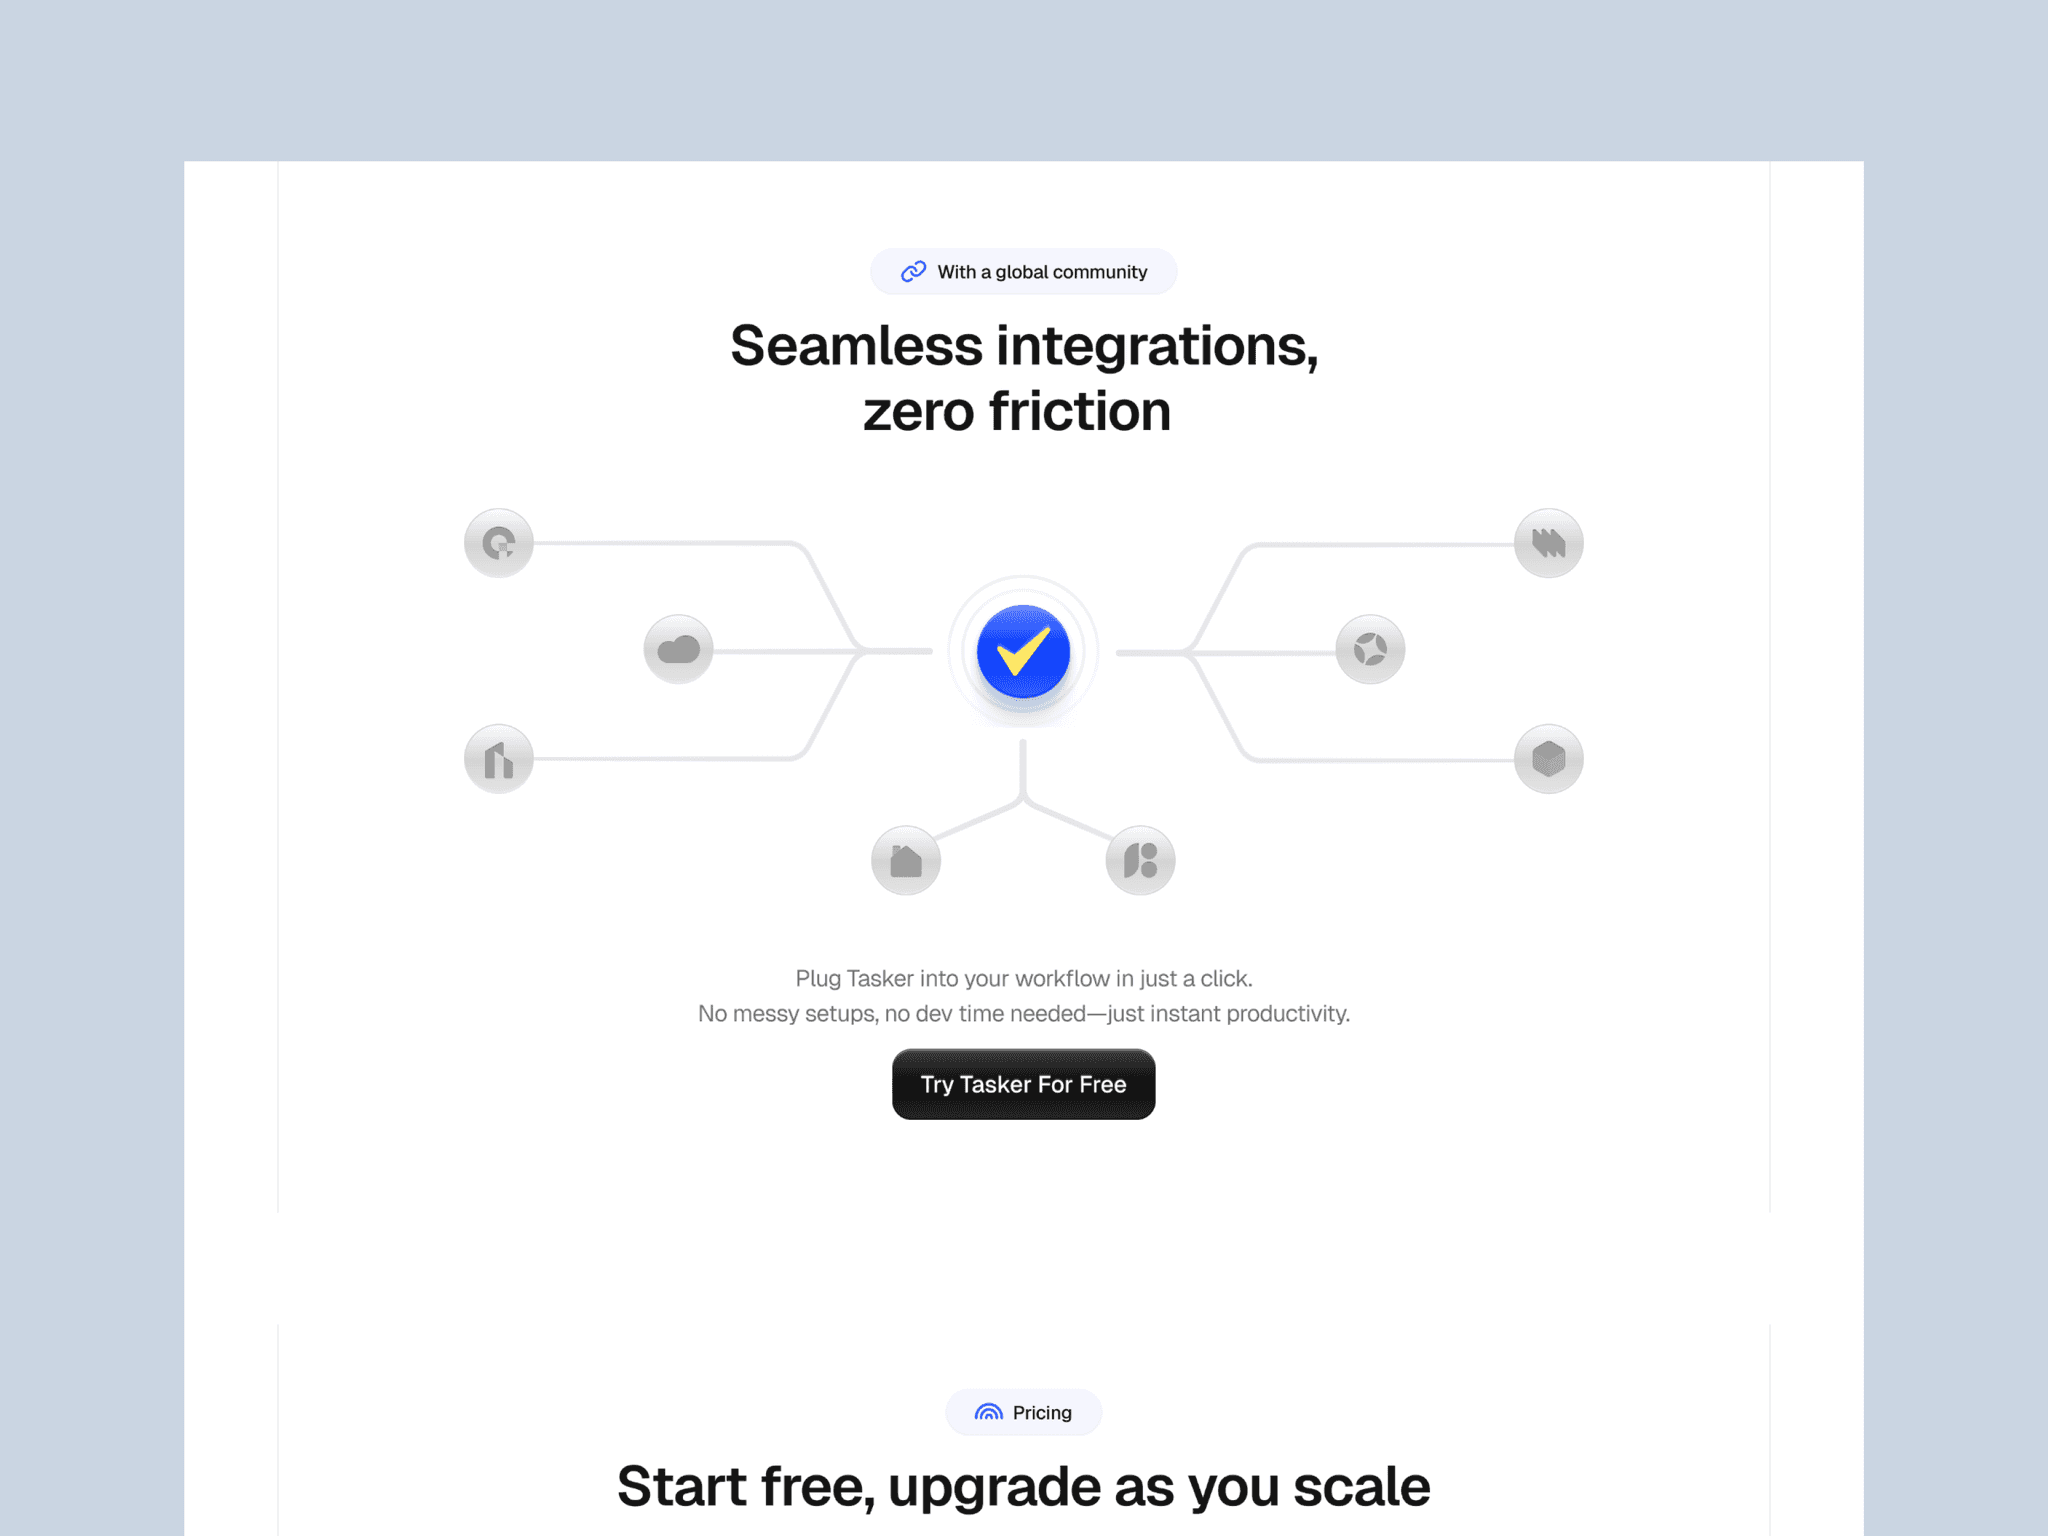This screenshot has height=1536, width=2048.
Task: Click the Pricing pill badge
Action: coord(1023,1412)
